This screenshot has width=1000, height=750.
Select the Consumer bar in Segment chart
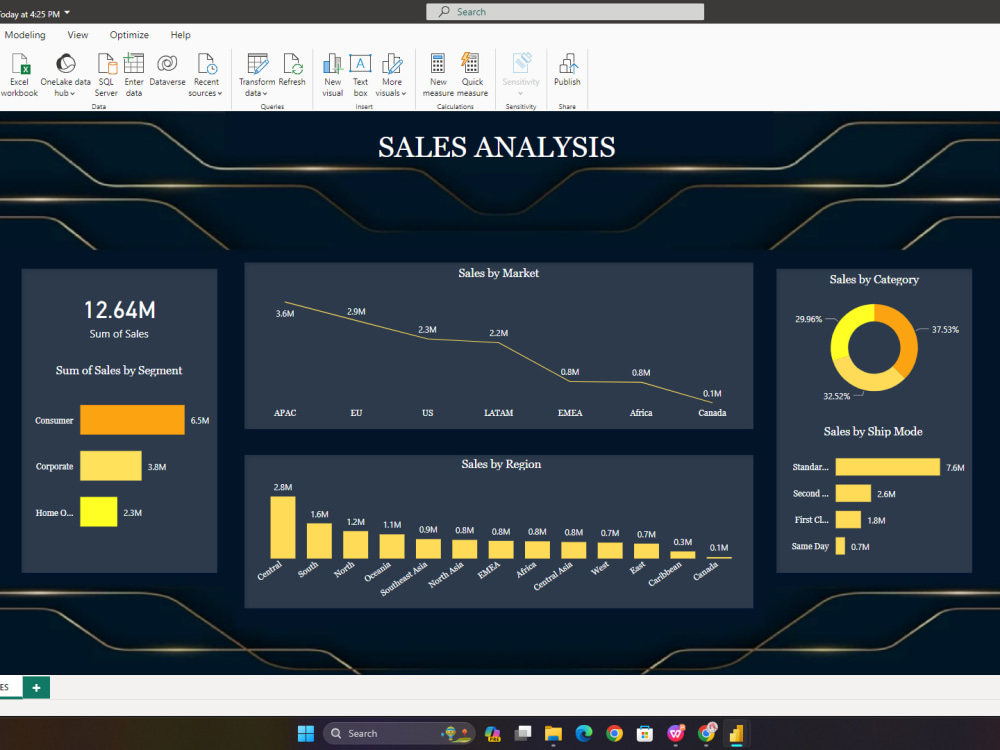click(131, 420)
